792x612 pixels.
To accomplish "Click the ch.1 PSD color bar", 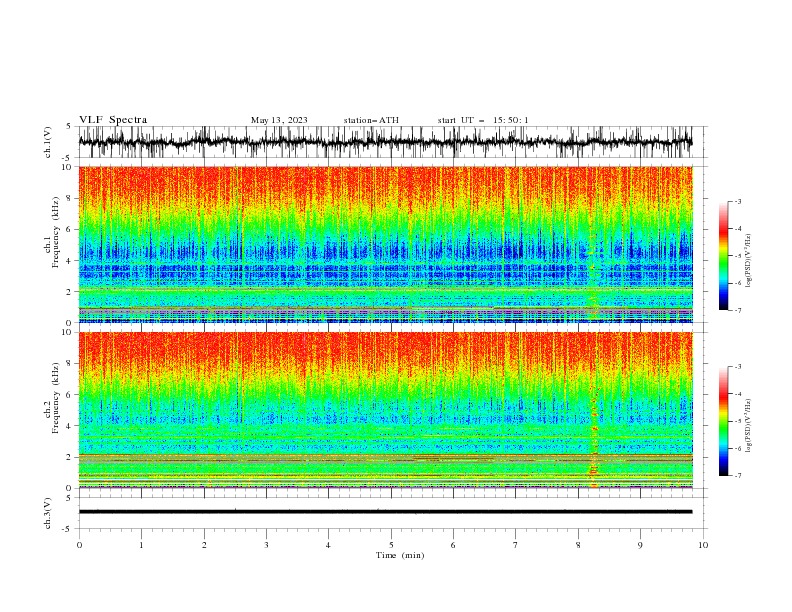I will click(723, 256).
